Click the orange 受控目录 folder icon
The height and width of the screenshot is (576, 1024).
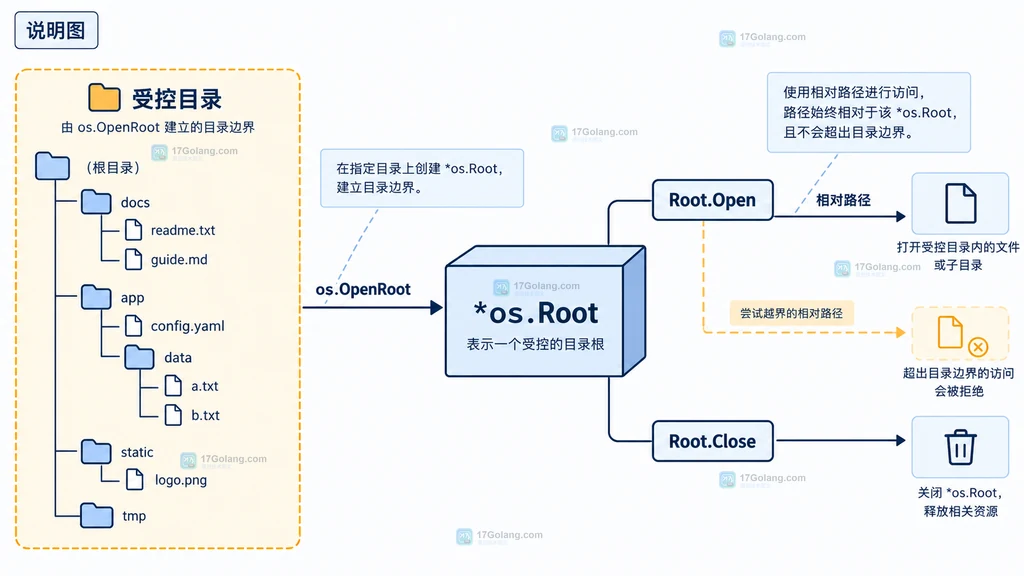coord(104,98)
